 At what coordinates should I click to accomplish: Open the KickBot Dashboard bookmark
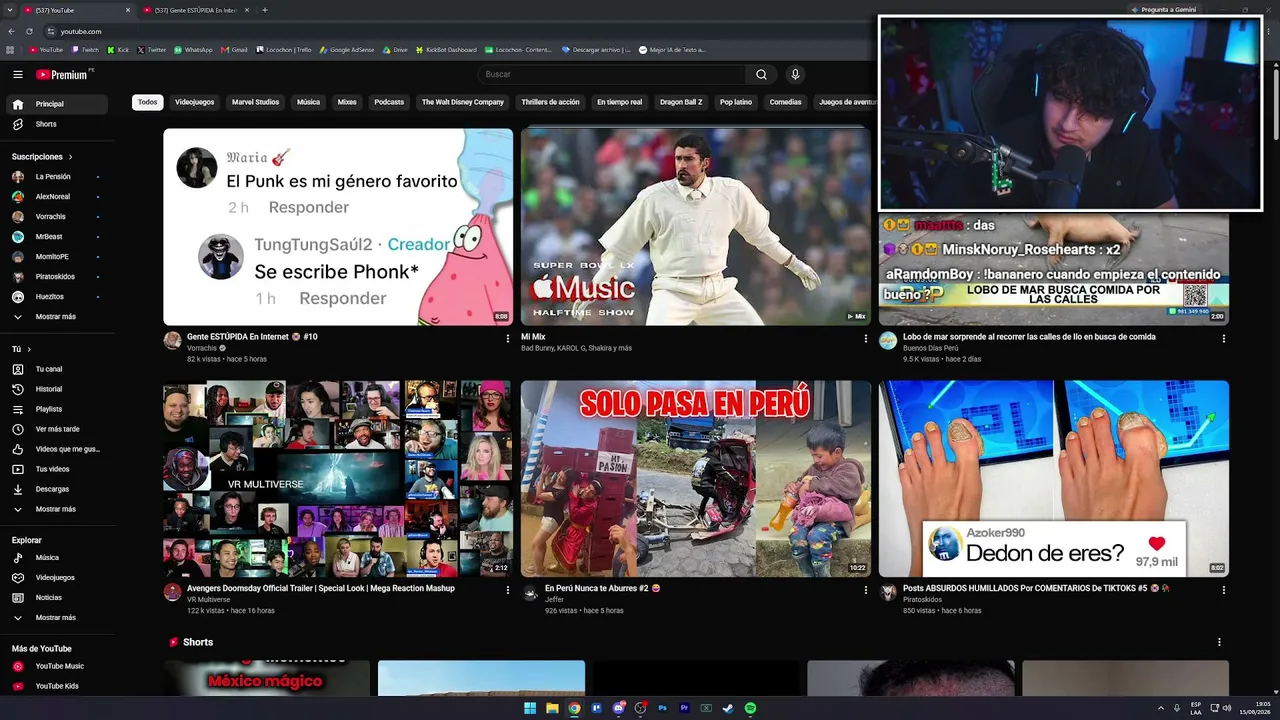[x=446, y=50]
